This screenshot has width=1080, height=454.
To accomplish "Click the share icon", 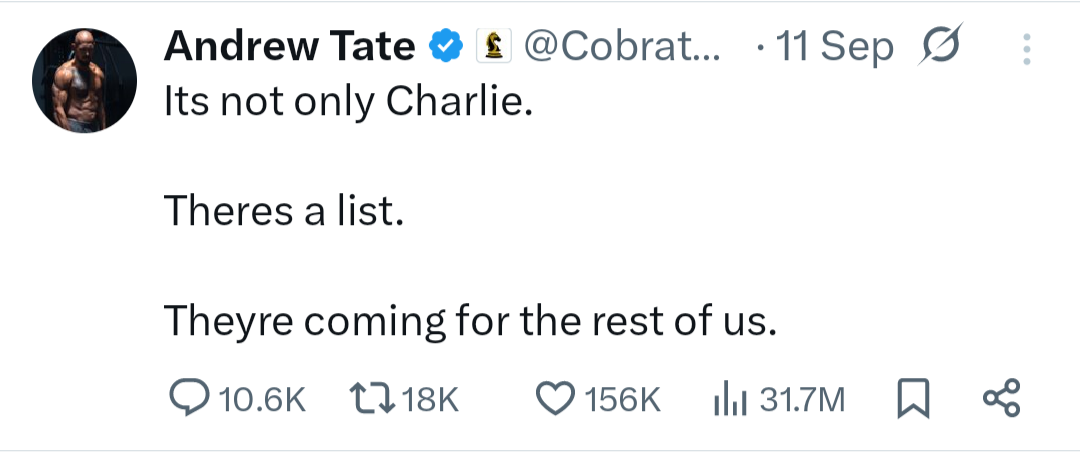I will tap(1001, 398).
